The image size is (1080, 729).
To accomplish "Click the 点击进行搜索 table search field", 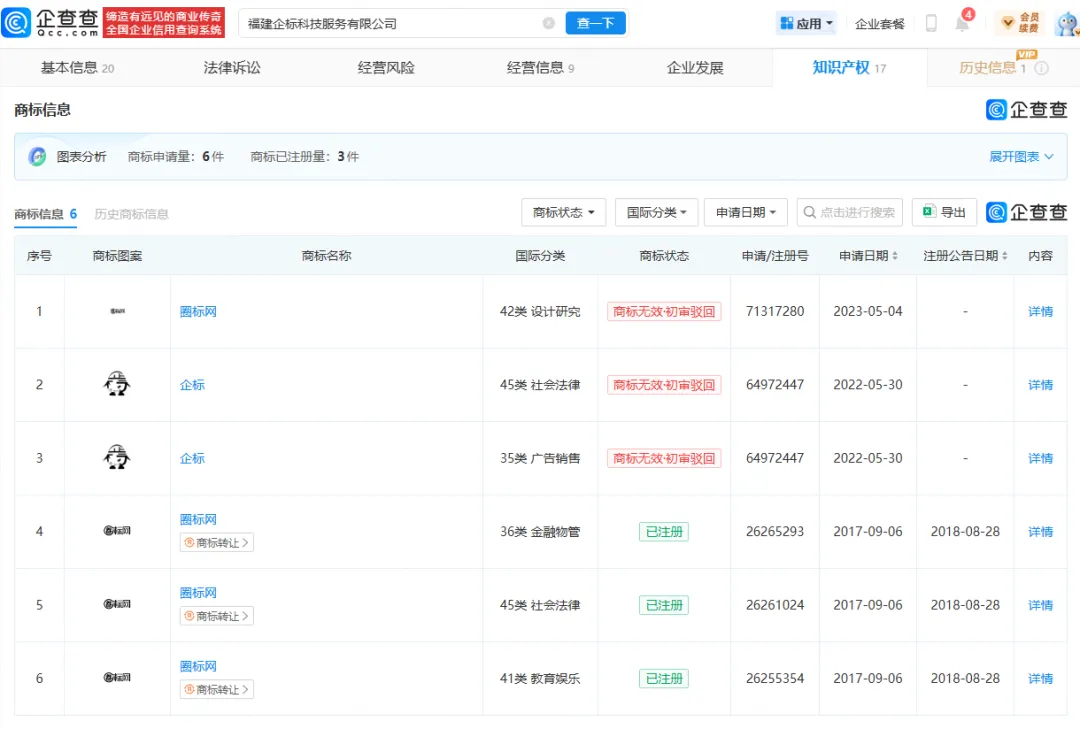I will (x=850, y=212).
